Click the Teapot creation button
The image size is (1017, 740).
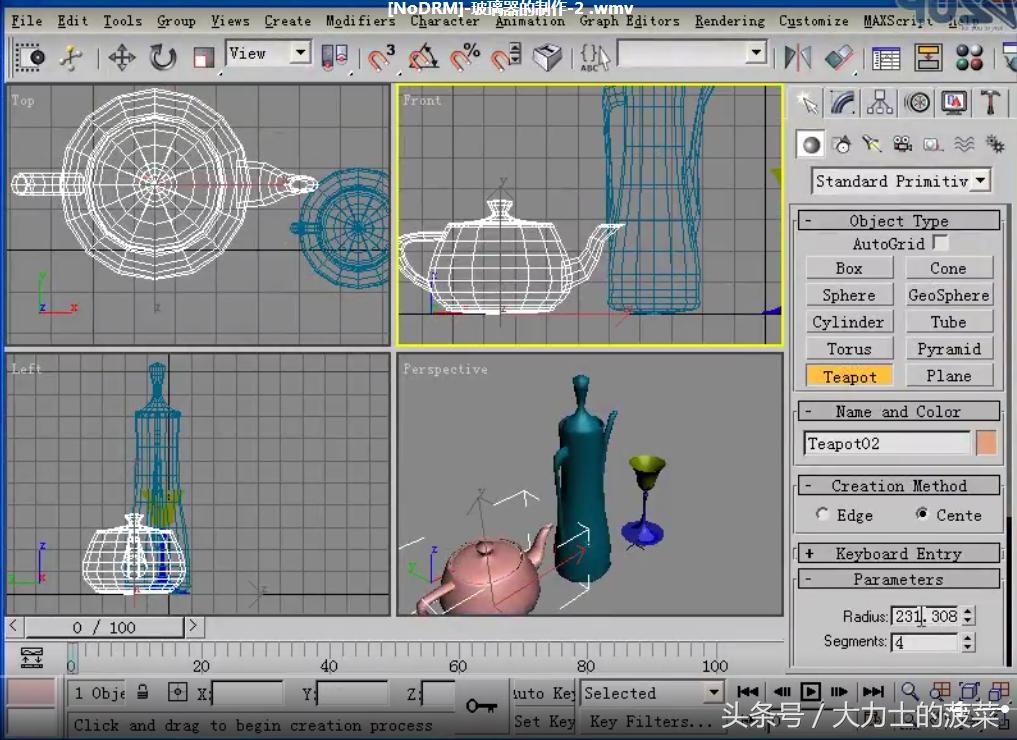pos(848,376)
